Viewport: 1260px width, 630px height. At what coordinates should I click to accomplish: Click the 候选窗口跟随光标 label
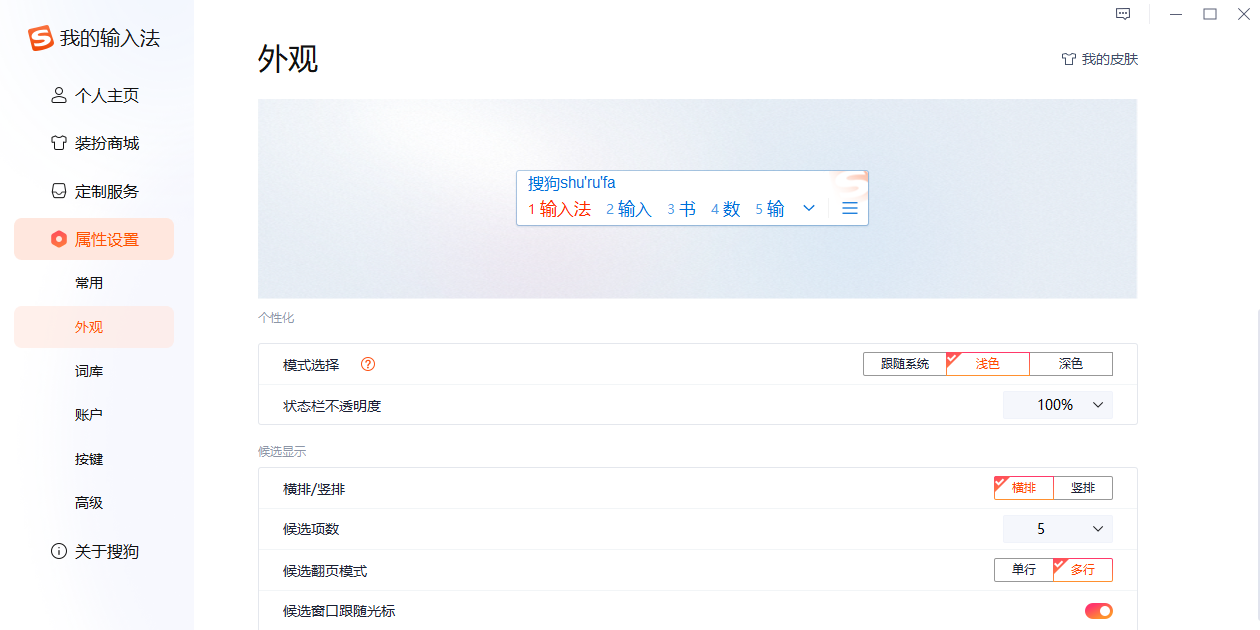[x=339, y=611]
